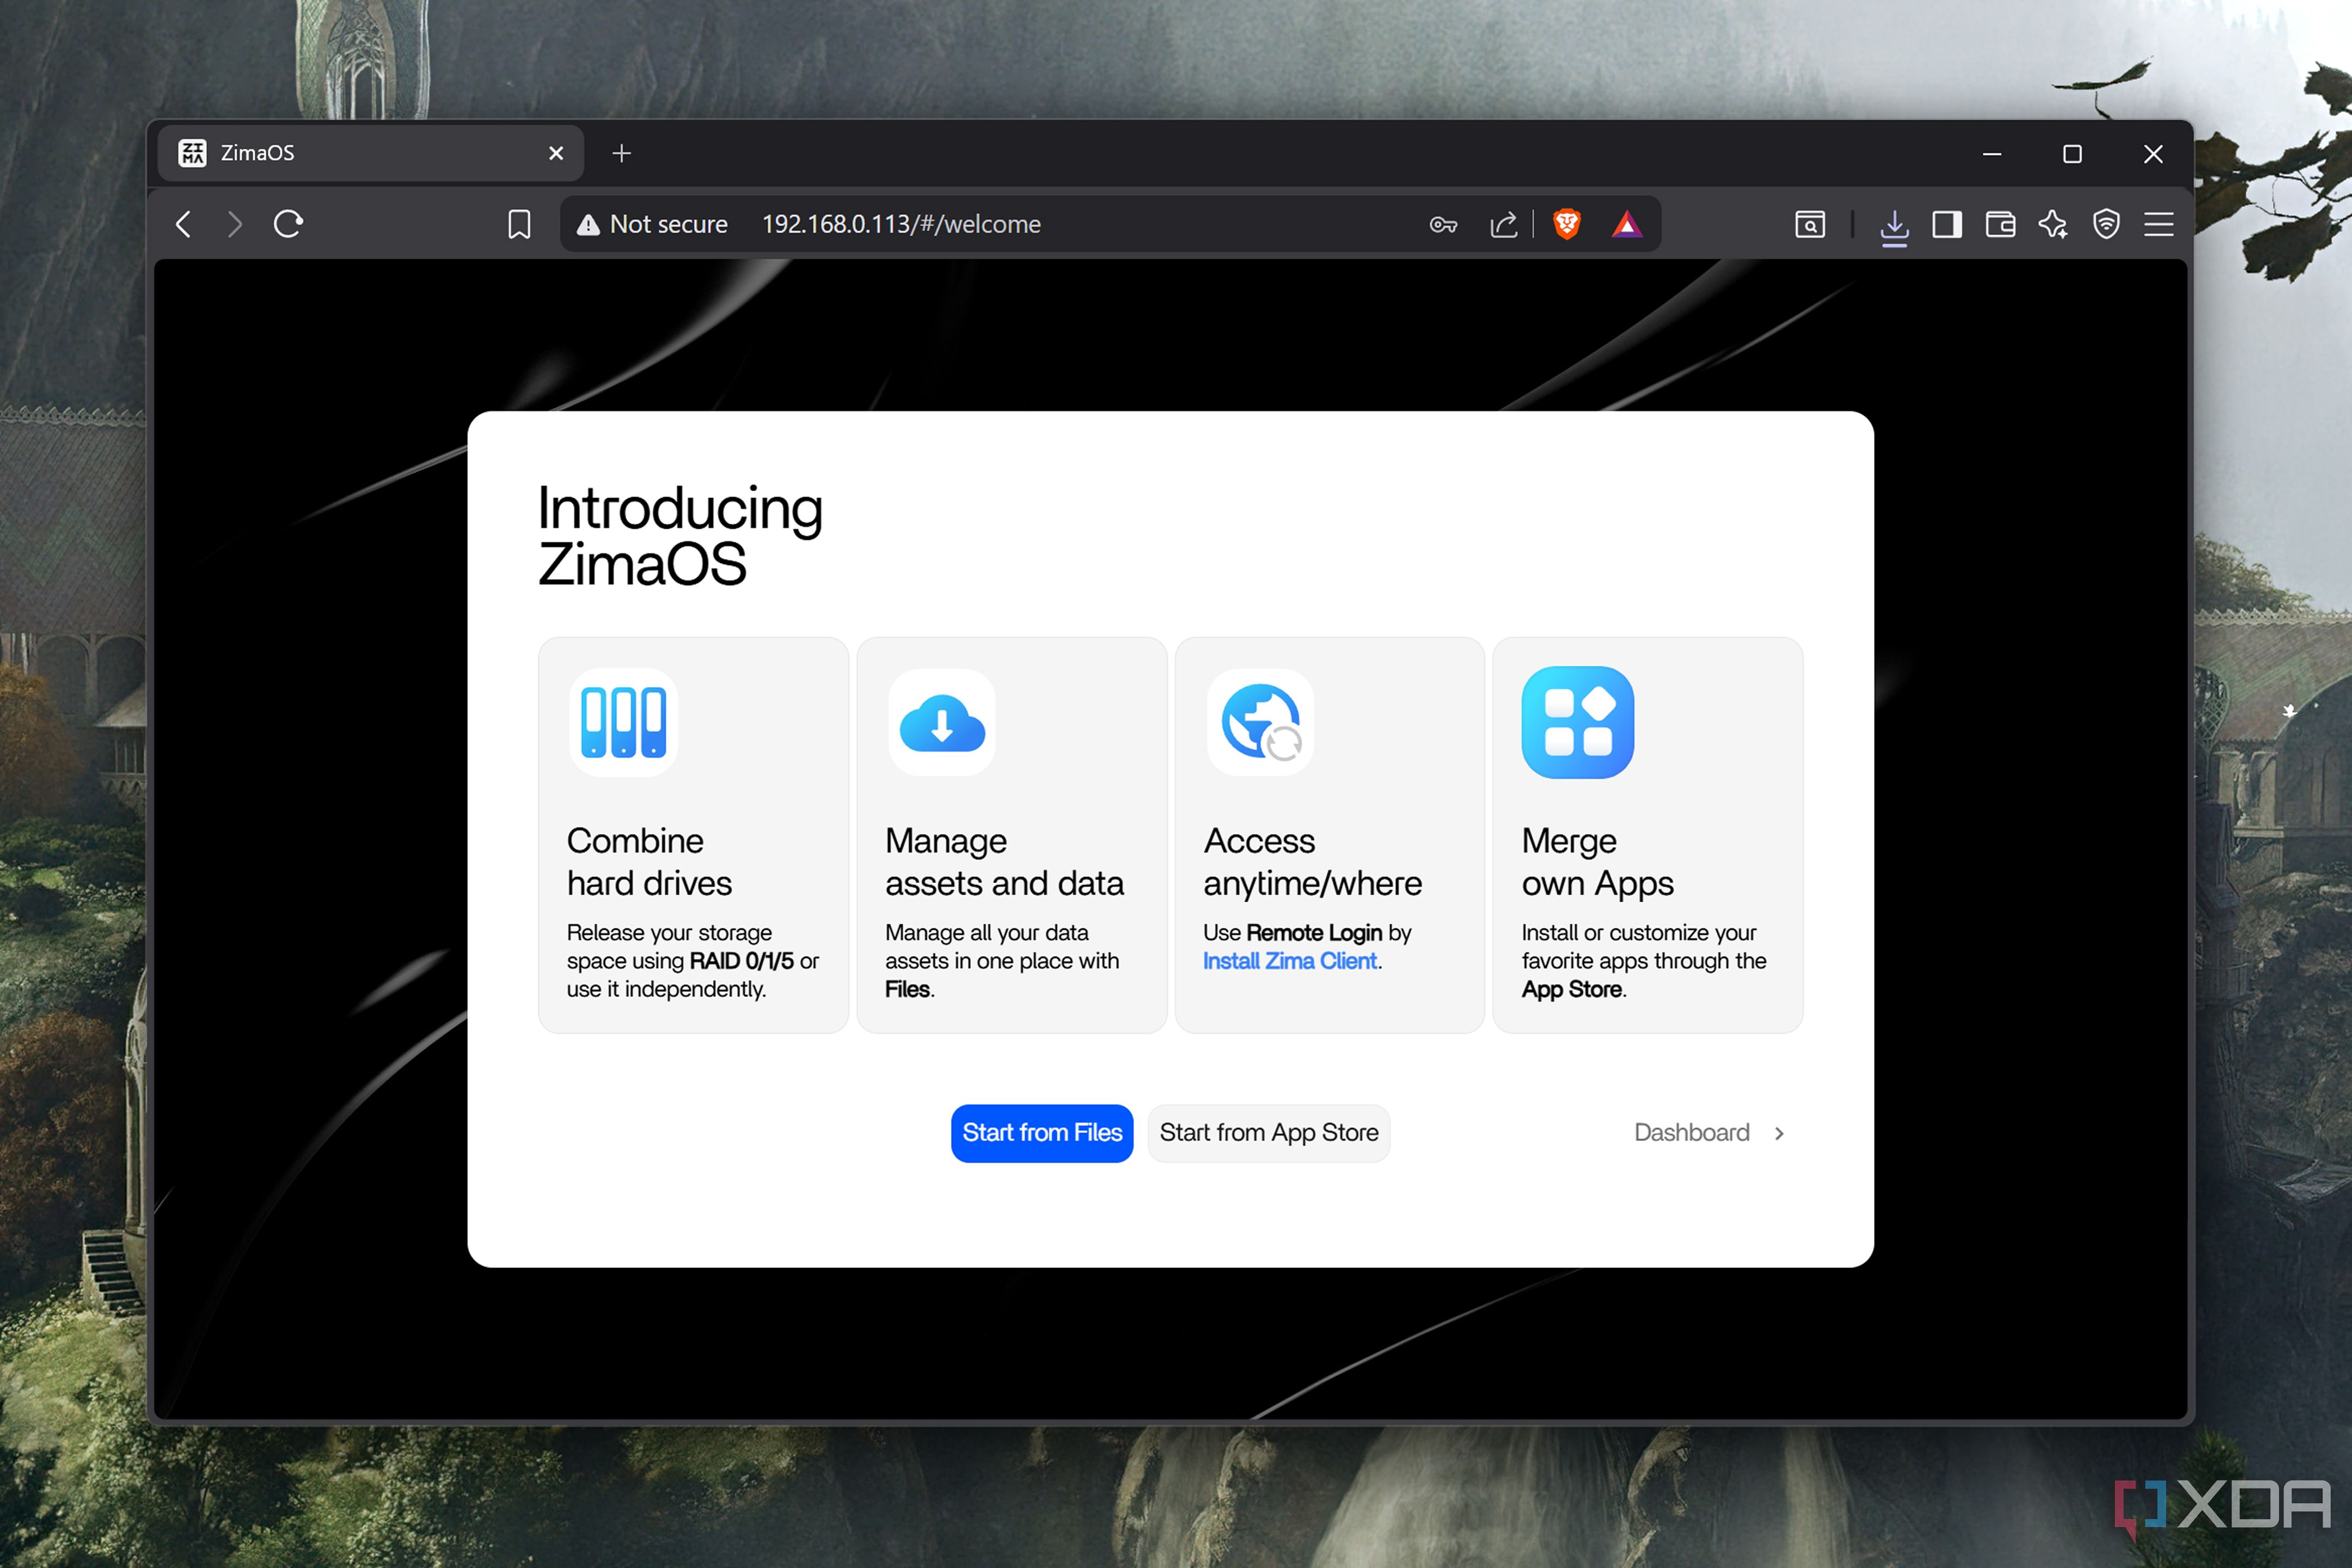
Task: Select the ZimaOS browser tab
Action: [x=370, y=153]
